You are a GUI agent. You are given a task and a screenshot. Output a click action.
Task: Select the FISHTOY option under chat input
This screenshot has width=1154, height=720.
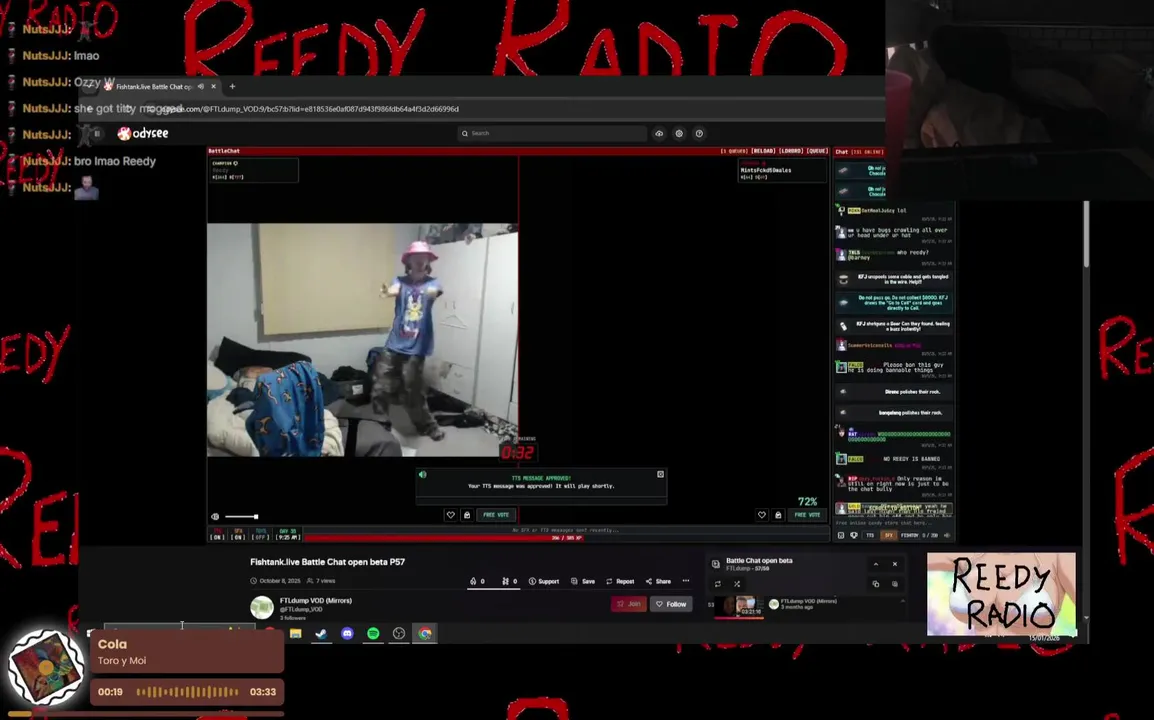click(x=910, y=535)
